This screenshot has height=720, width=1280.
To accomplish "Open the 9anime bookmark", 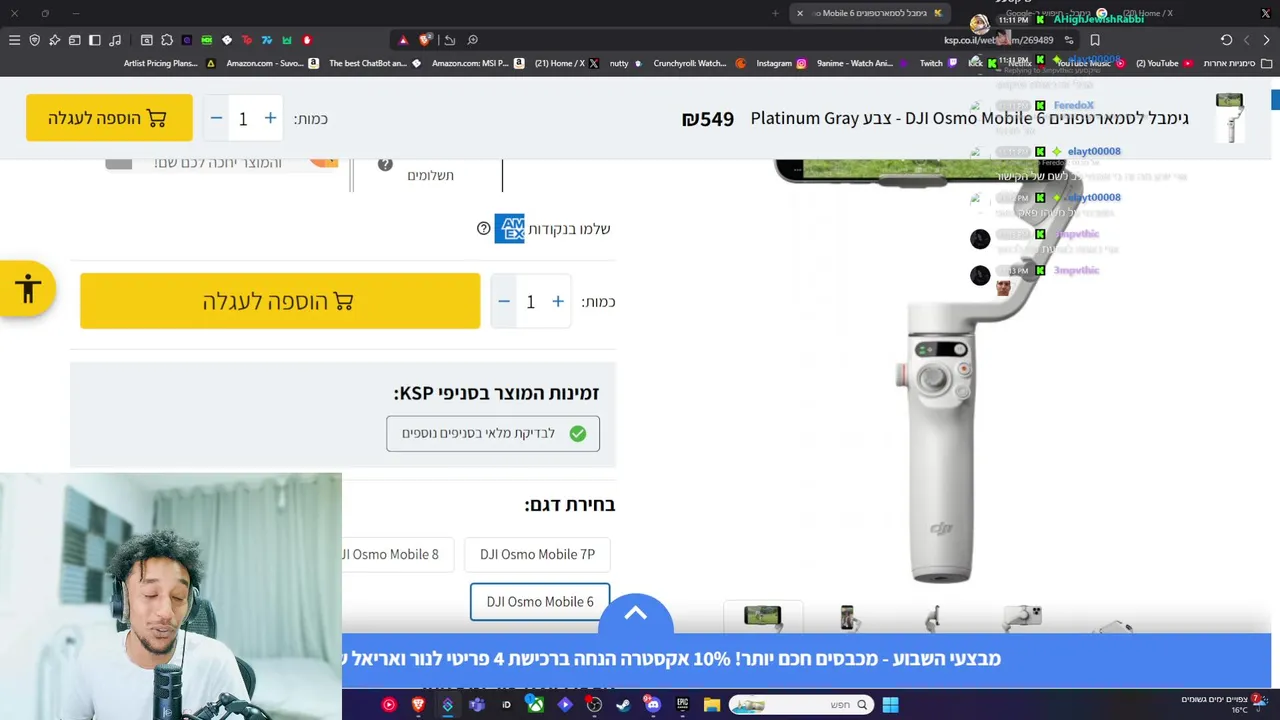I will (x=862, y=63).
